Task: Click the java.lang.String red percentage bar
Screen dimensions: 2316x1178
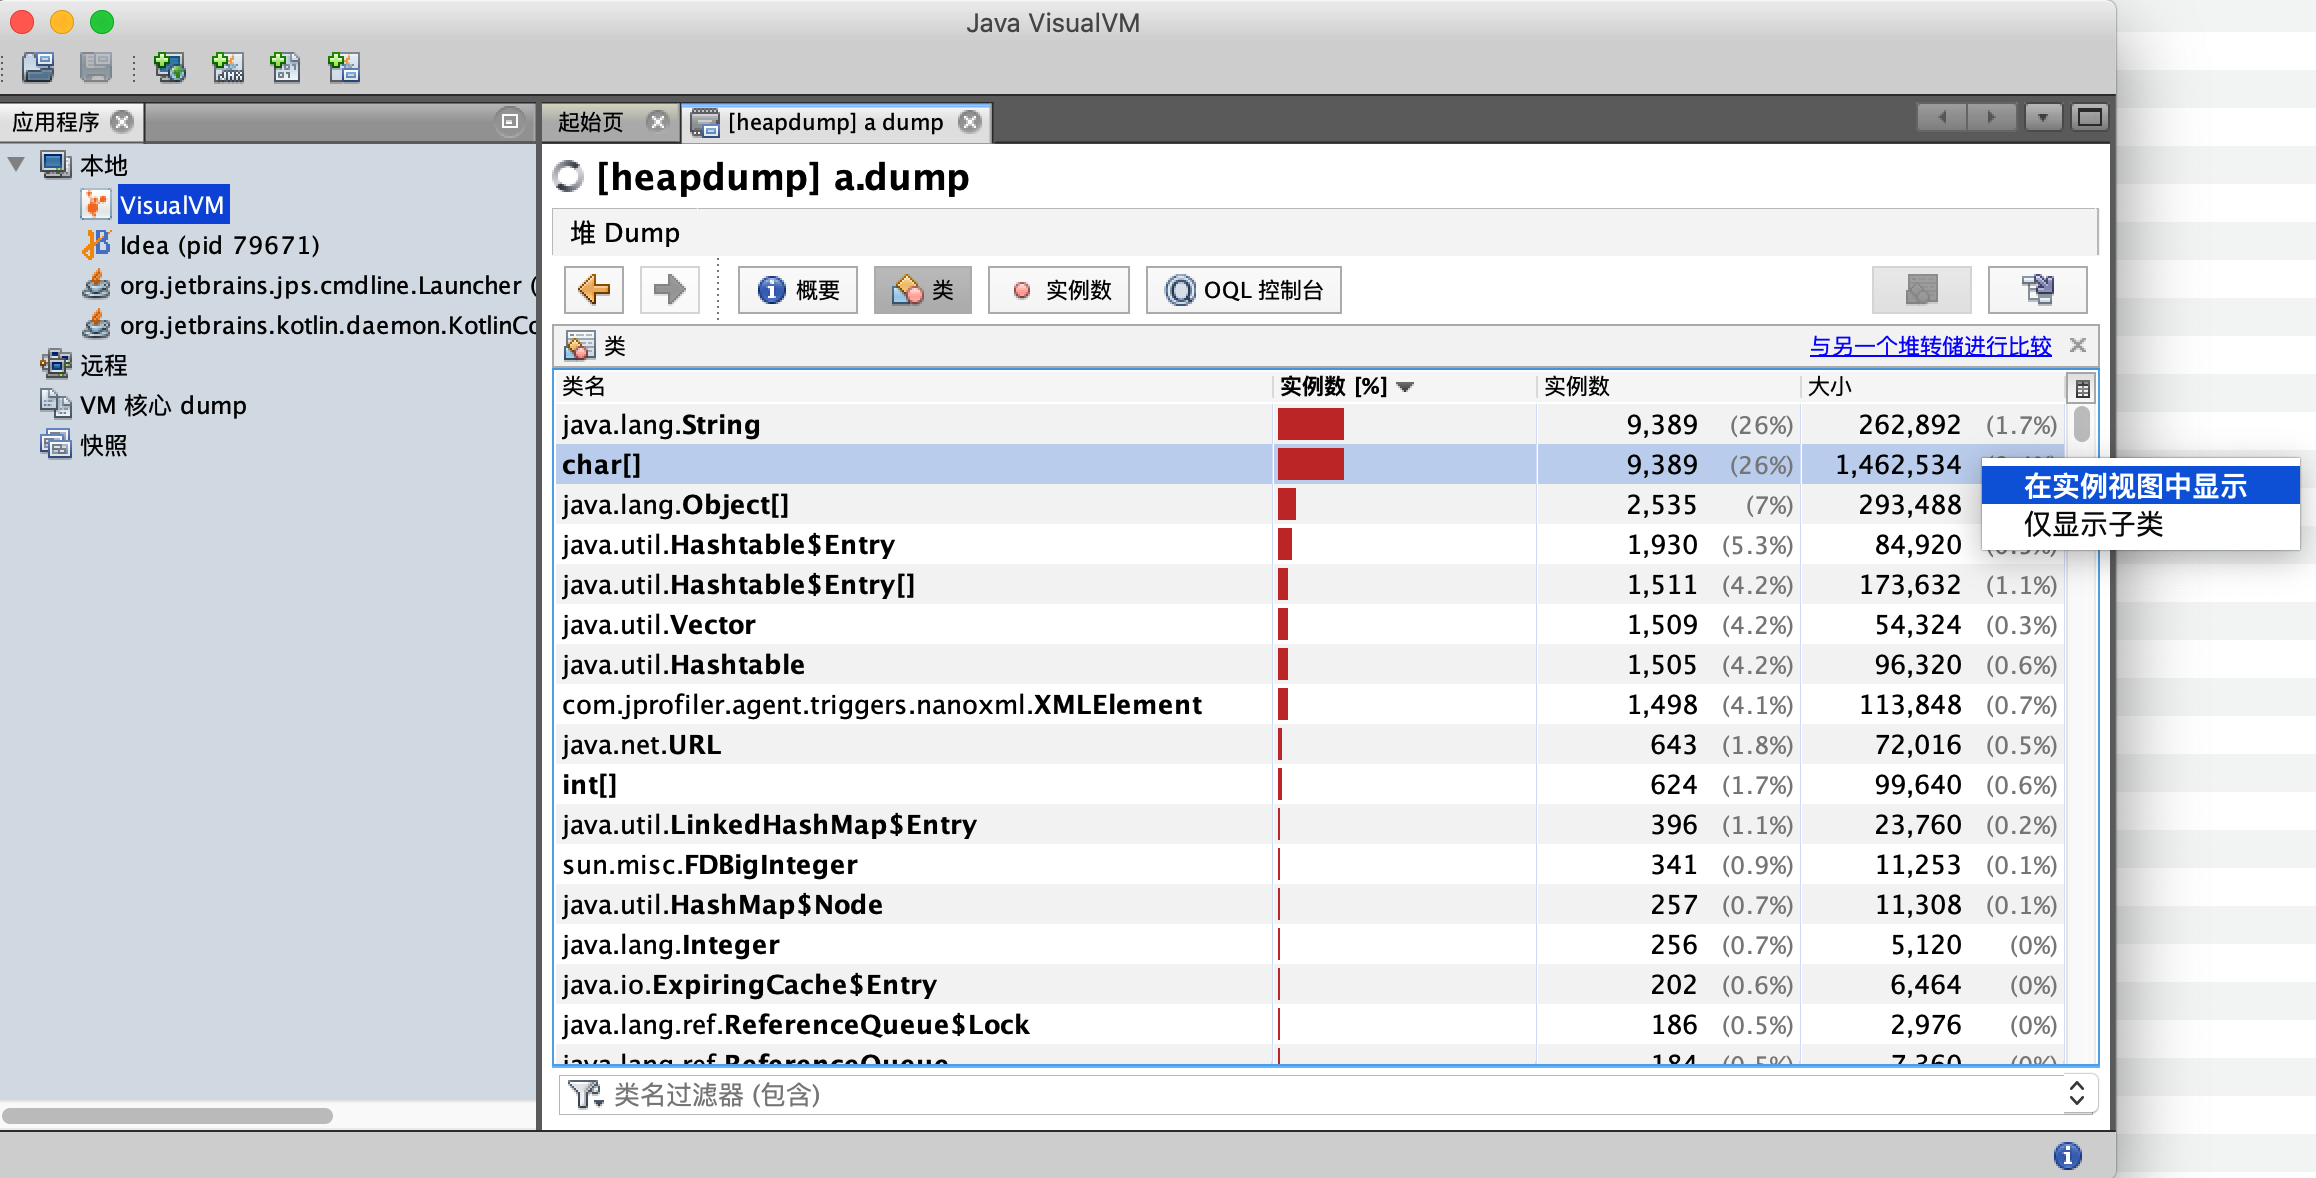Action: pyautogui.click(x=1310, y=425)
